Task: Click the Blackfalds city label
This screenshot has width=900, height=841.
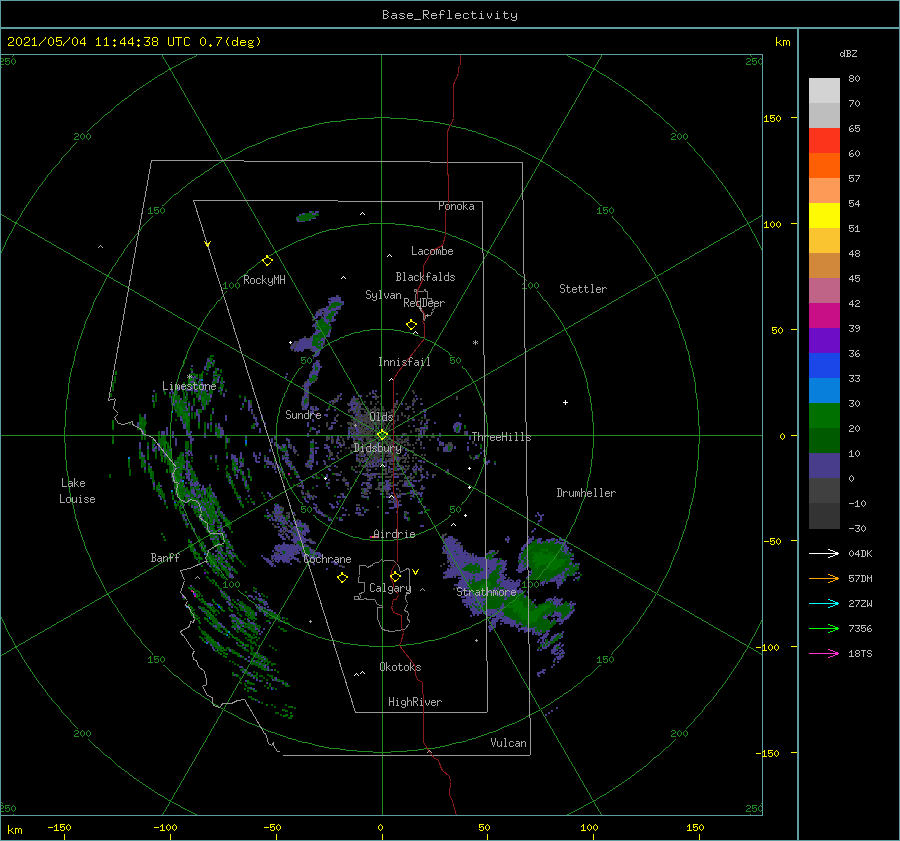Action: pyautogui.click(x=425, y=277)
